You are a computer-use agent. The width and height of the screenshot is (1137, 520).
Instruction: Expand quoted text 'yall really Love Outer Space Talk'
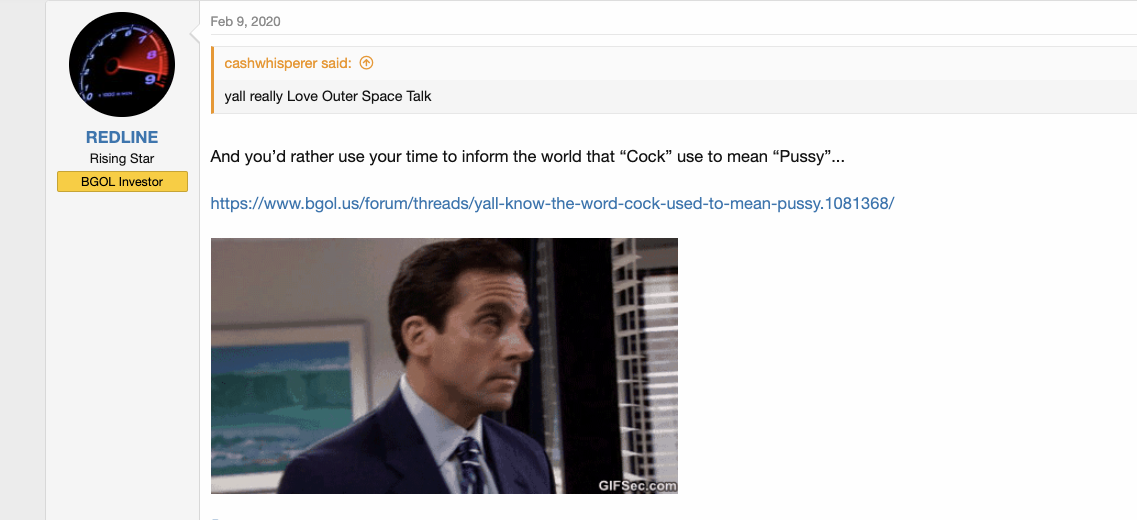[328, 96]
